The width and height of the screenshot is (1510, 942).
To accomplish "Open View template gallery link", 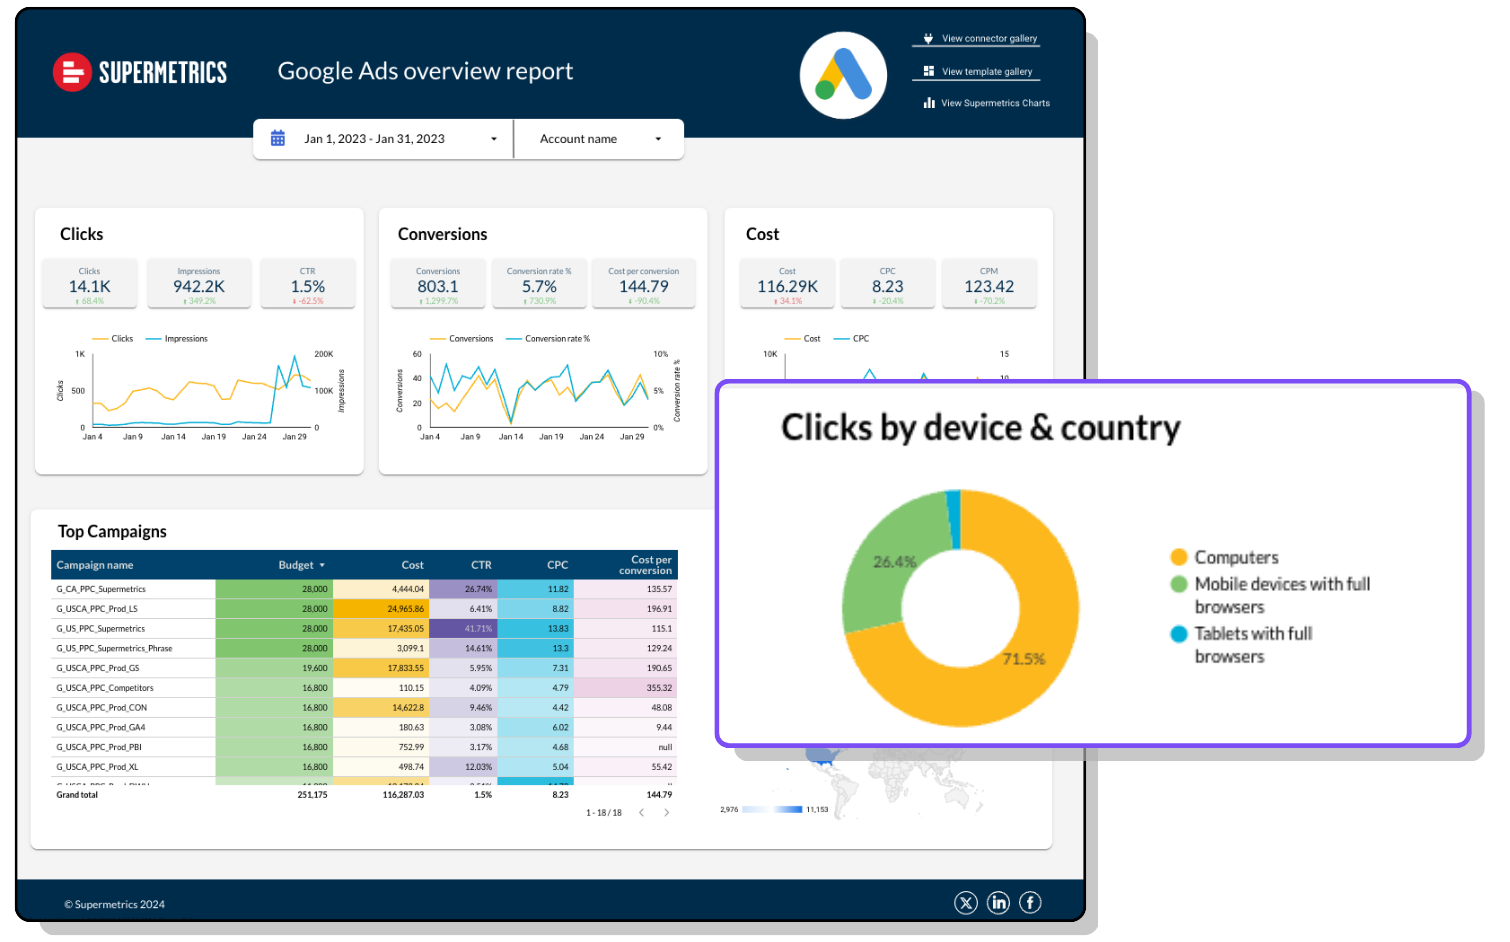I will pyautogui.click(x=986, y=72).
